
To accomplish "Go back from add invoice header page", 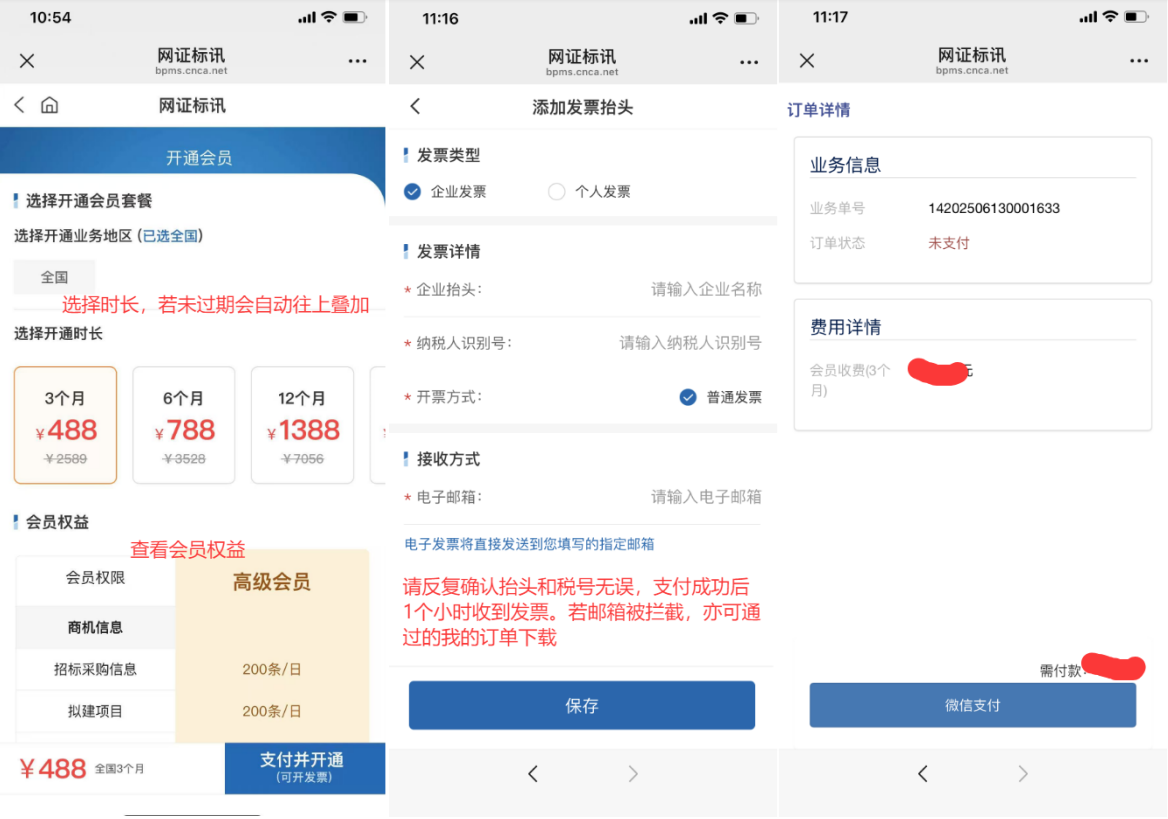I will click(416, 107).
